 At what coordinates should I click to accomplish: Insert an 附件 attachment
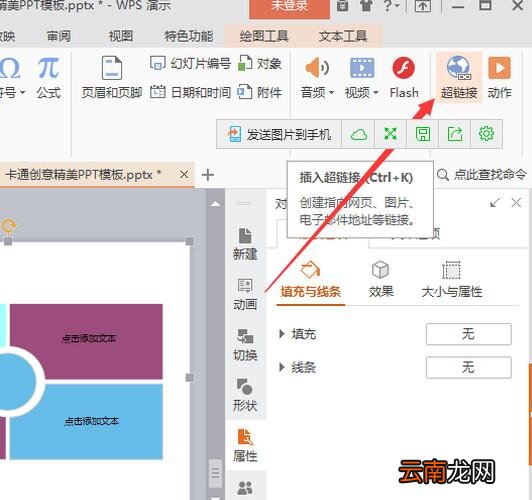[260, 92]
